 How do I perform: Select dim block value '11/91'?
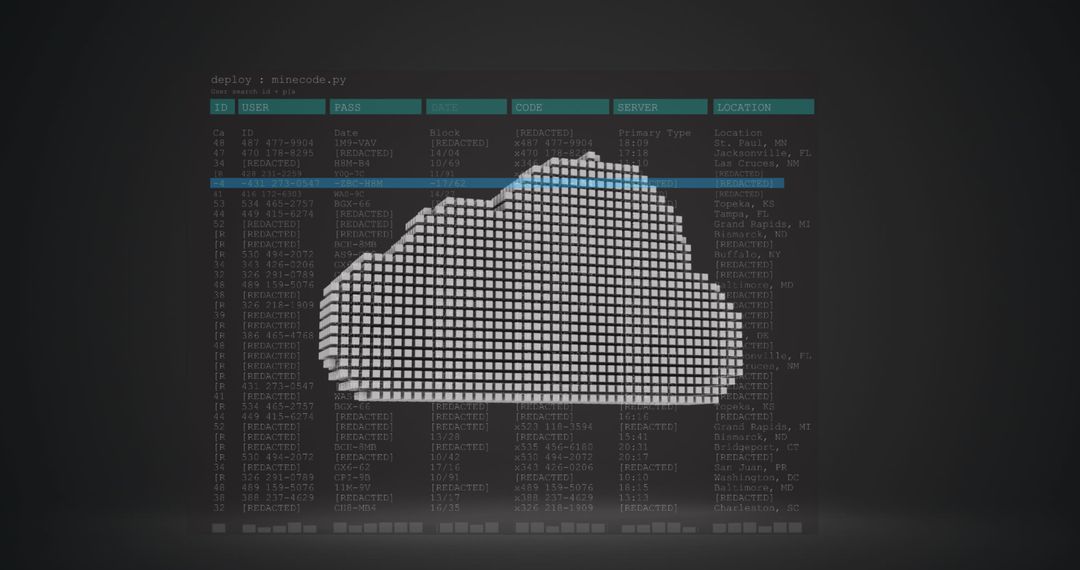coord(442,174)
